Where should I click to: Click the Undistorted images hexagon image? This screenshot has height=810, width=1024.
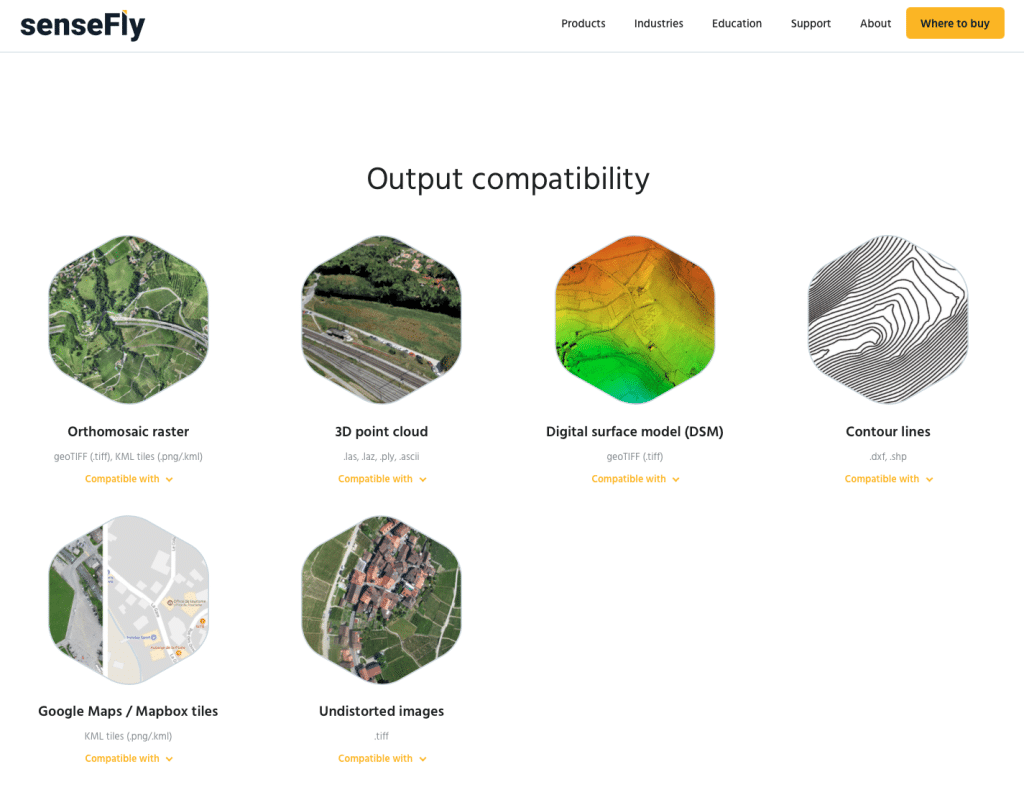381,600
